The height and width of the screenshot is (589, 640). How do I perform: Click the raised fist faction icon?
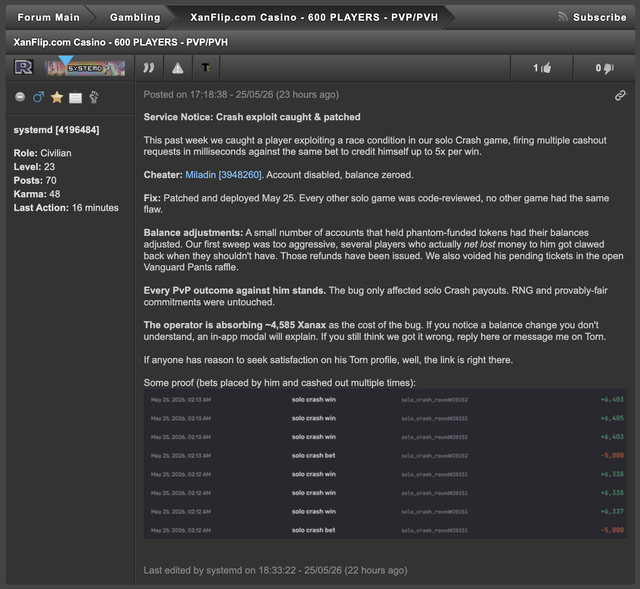point(94,97)
